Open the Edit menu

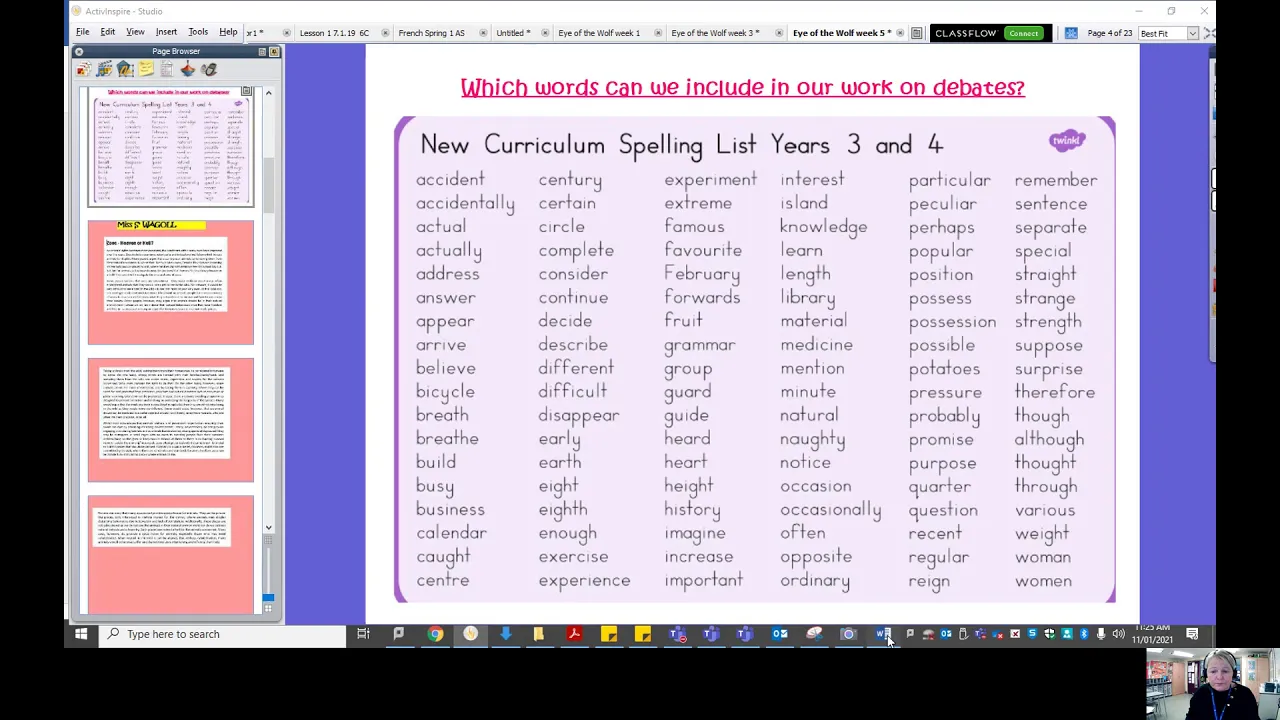(x=107, y=32)
